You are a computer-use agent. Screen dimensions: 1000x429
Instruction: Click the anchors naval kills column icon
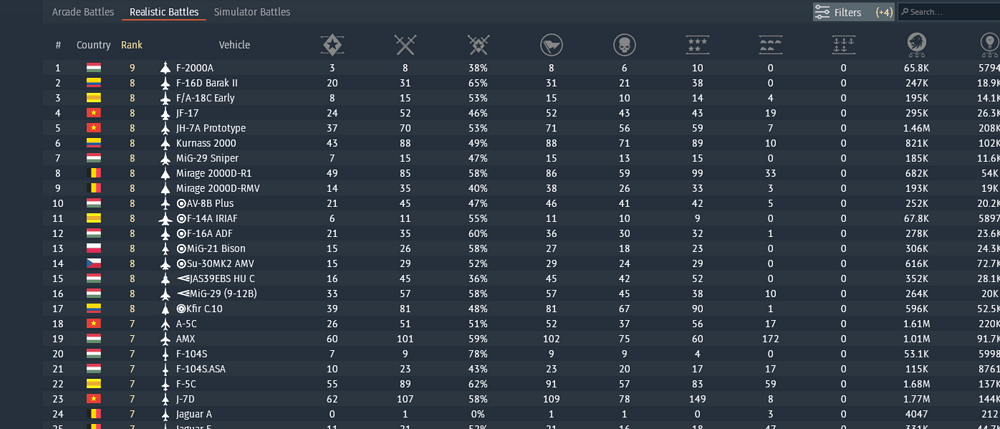click(x=843, y=44)
